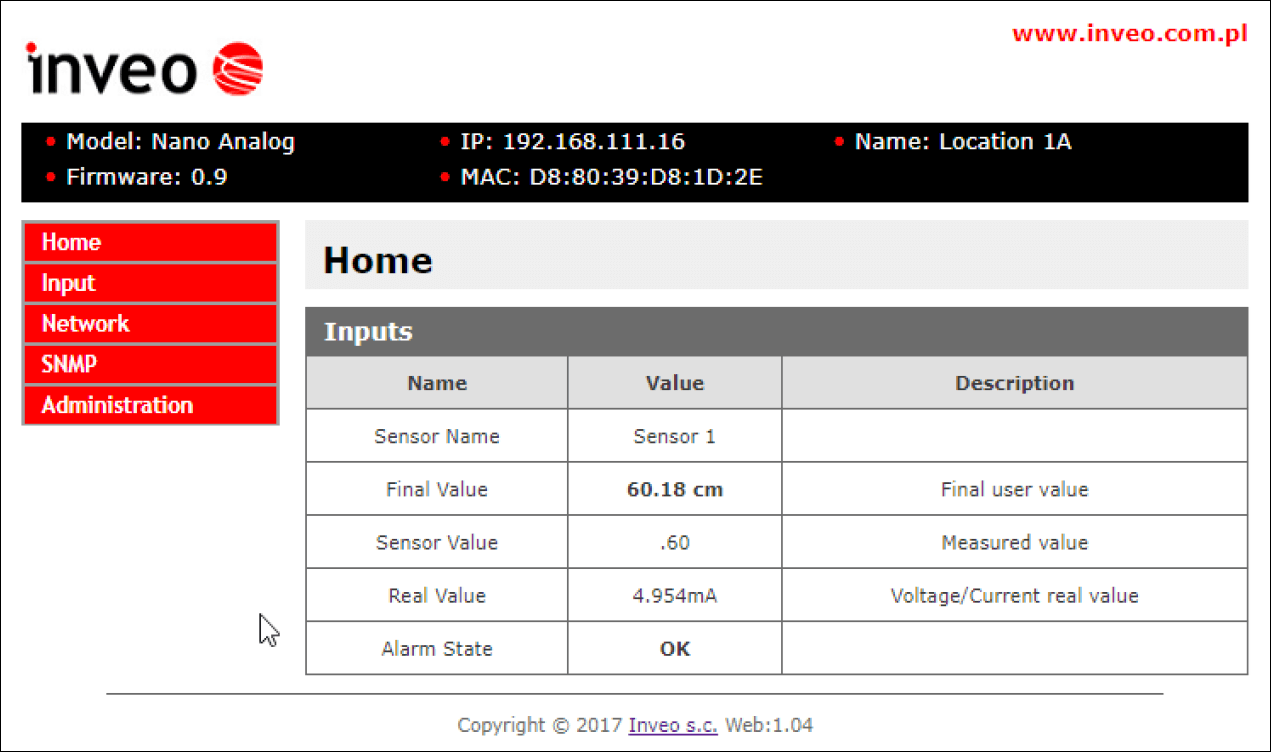Click the Inveo logo globe icon

pos(238,69)
